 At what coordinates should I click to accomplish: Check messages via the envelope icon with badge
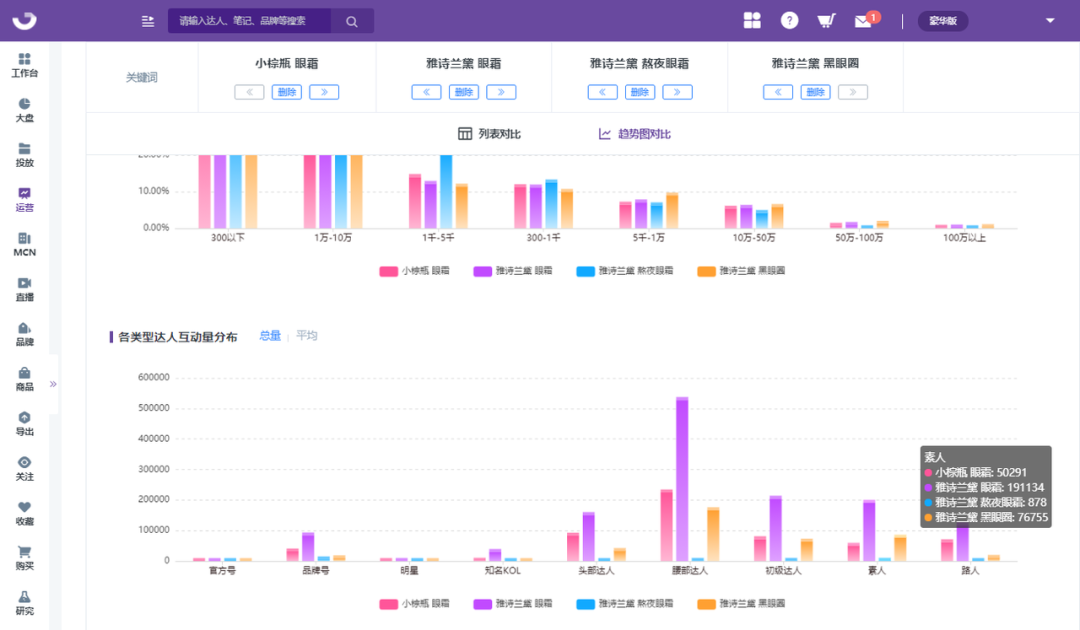coord(865,20)
